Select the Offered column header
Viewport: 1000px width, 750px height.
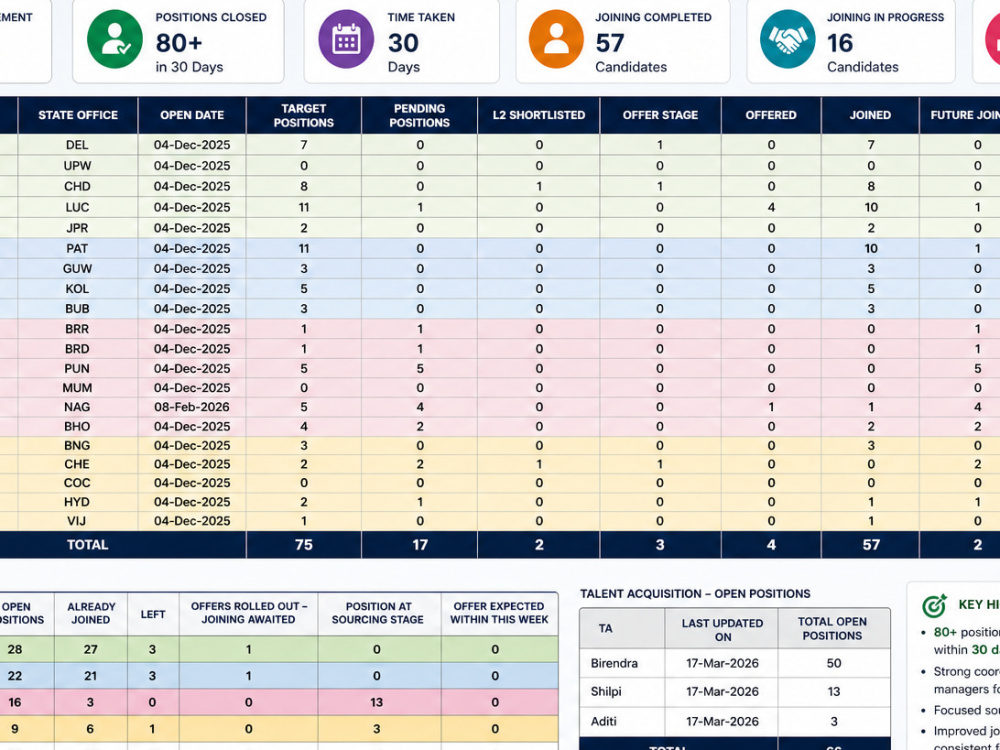pos(771,115)
